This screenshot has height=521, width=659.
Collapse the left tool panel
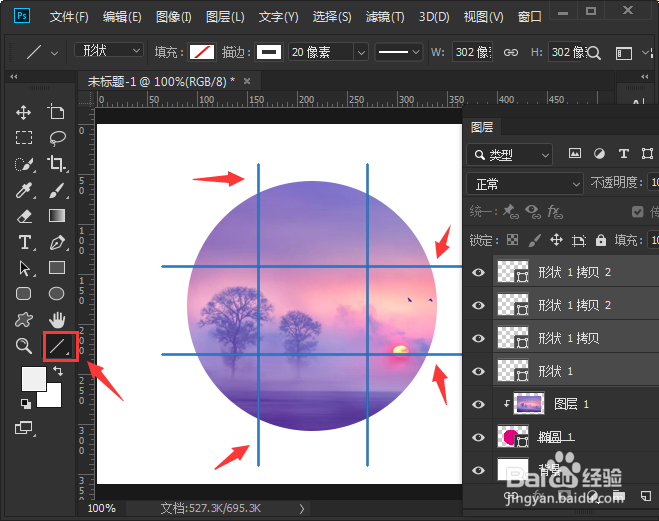pyautogui.click(x=14, y=76)
